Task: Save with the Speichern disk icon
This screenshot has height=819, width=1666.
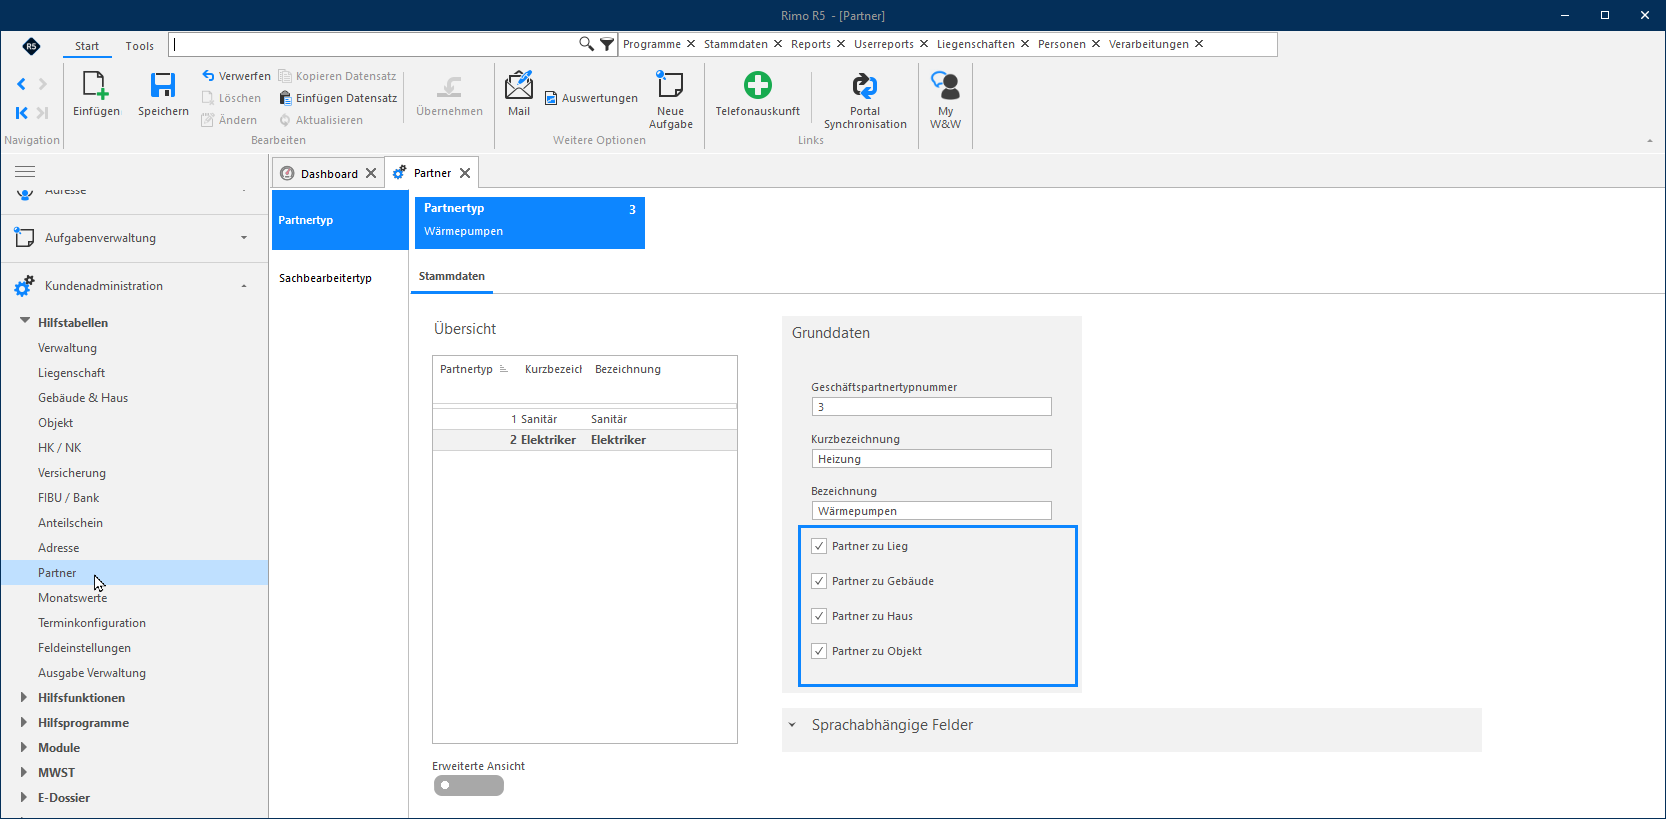Action: point(163,86)
